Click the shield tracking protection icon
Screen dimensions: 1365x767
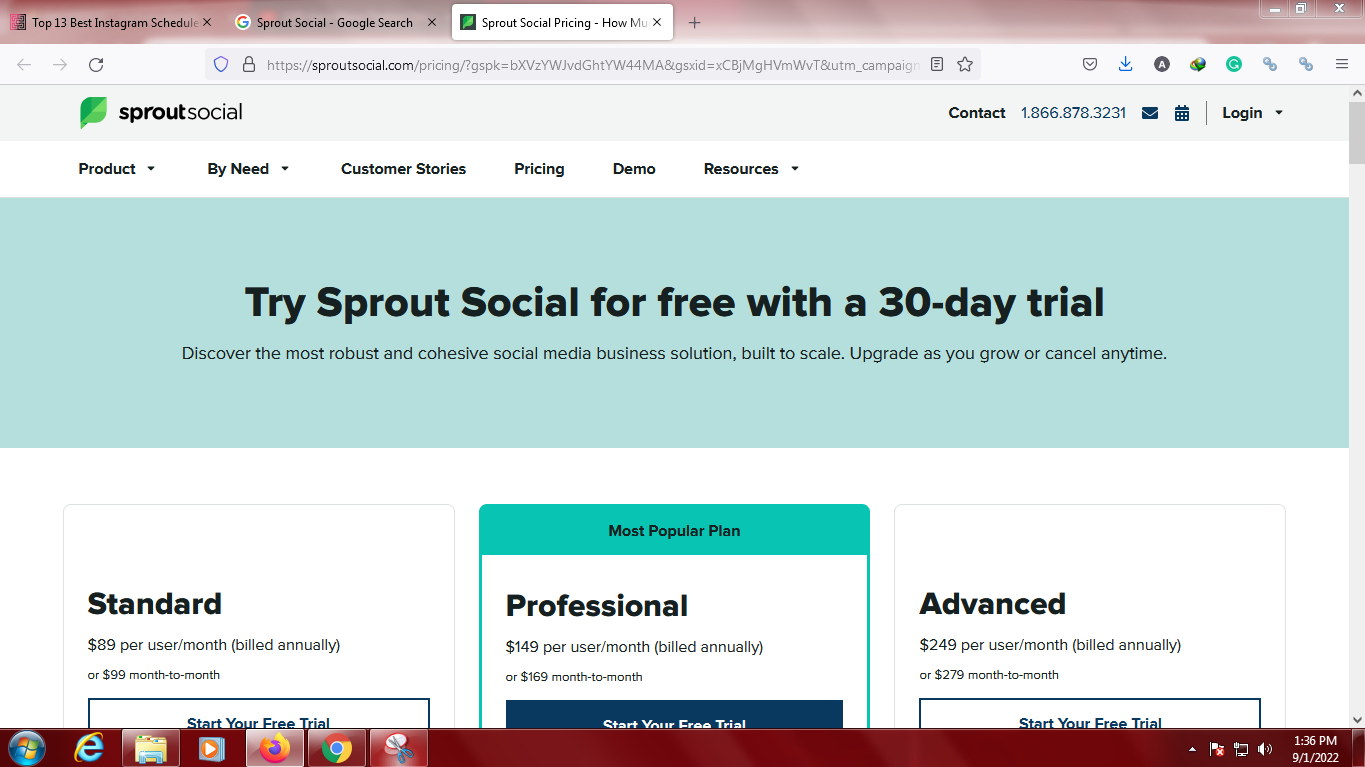(x=221, y=64)
